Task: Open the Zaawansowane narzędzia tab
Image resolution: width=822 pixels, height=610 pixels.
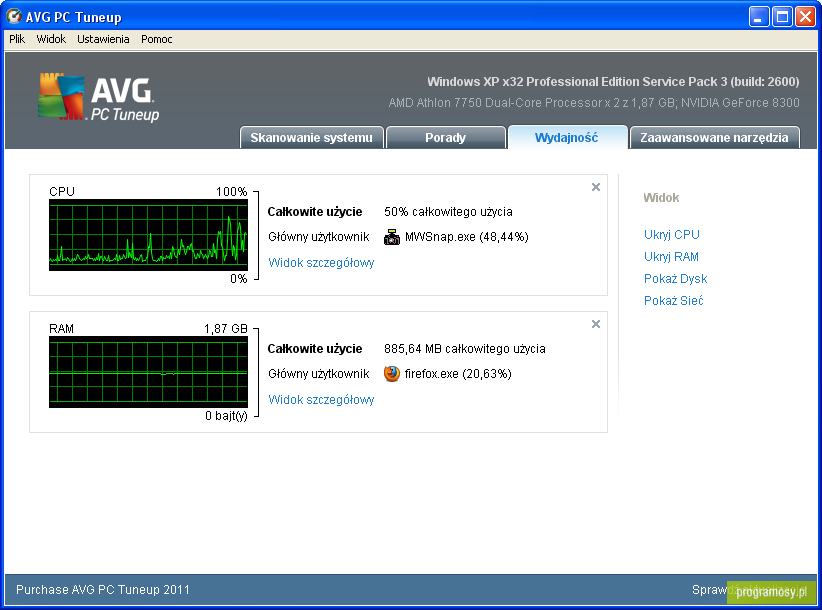Action: coord(715,137)
